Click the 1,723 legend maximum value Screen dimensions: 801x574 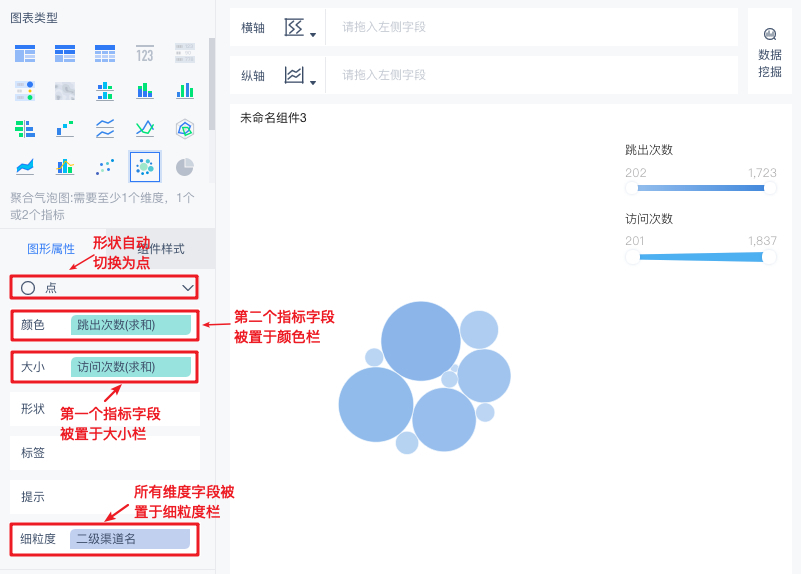coord(762,173)
